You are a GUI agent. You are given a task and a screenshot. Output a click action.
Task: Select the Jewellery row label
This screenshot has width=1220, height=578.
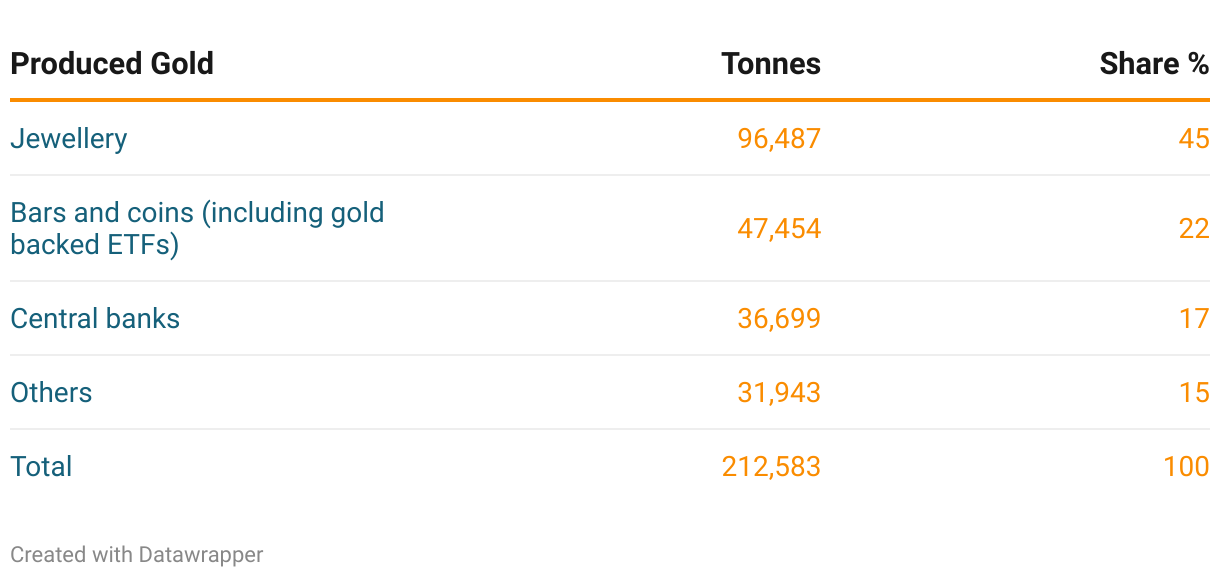69,138
